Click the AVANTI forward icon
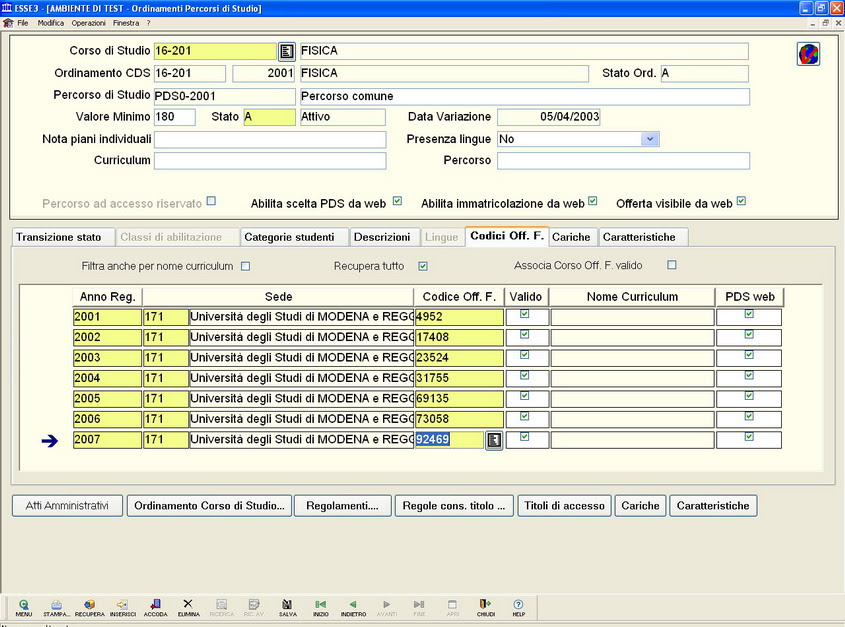The image size is (845, 627). (386, 608)
